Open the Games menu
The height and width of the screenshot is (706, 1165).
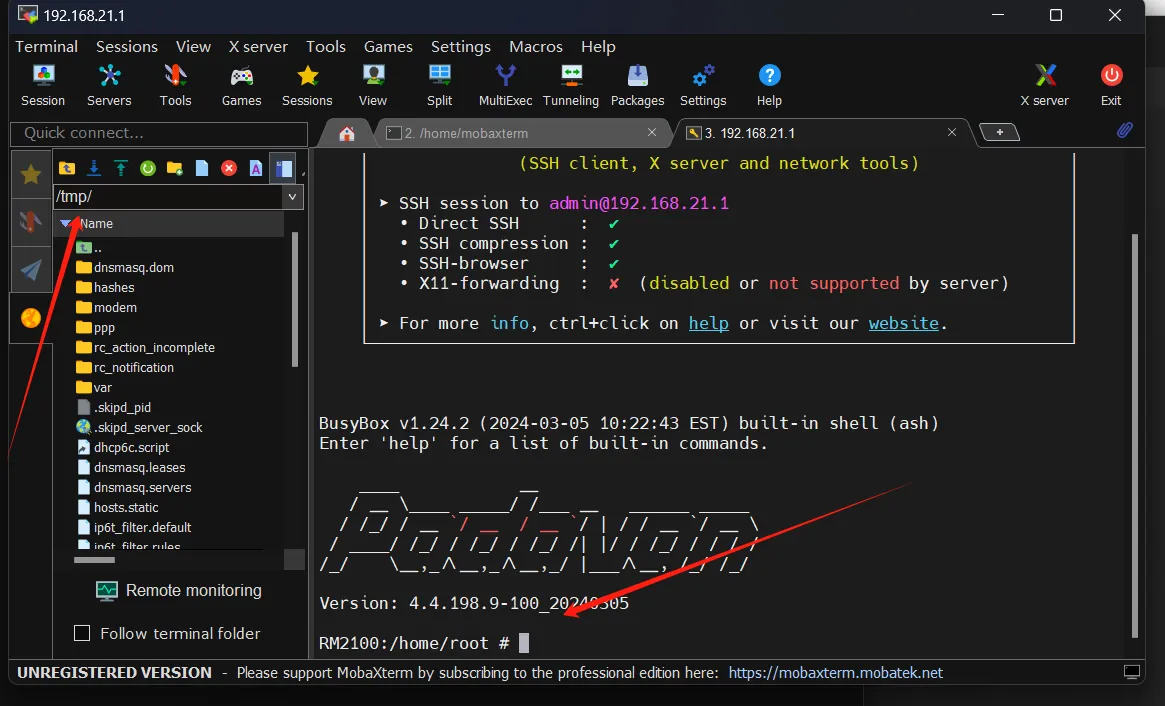388,46
